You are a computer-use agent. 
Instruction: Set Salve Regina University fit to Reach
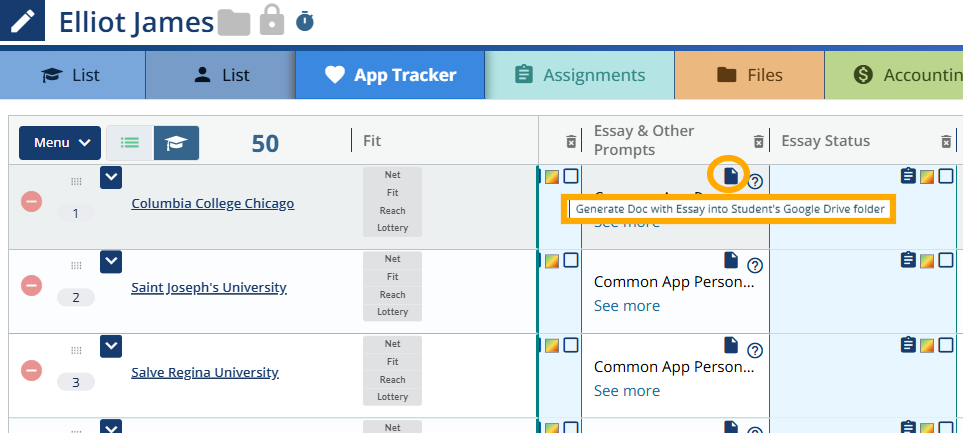[392, 380]
